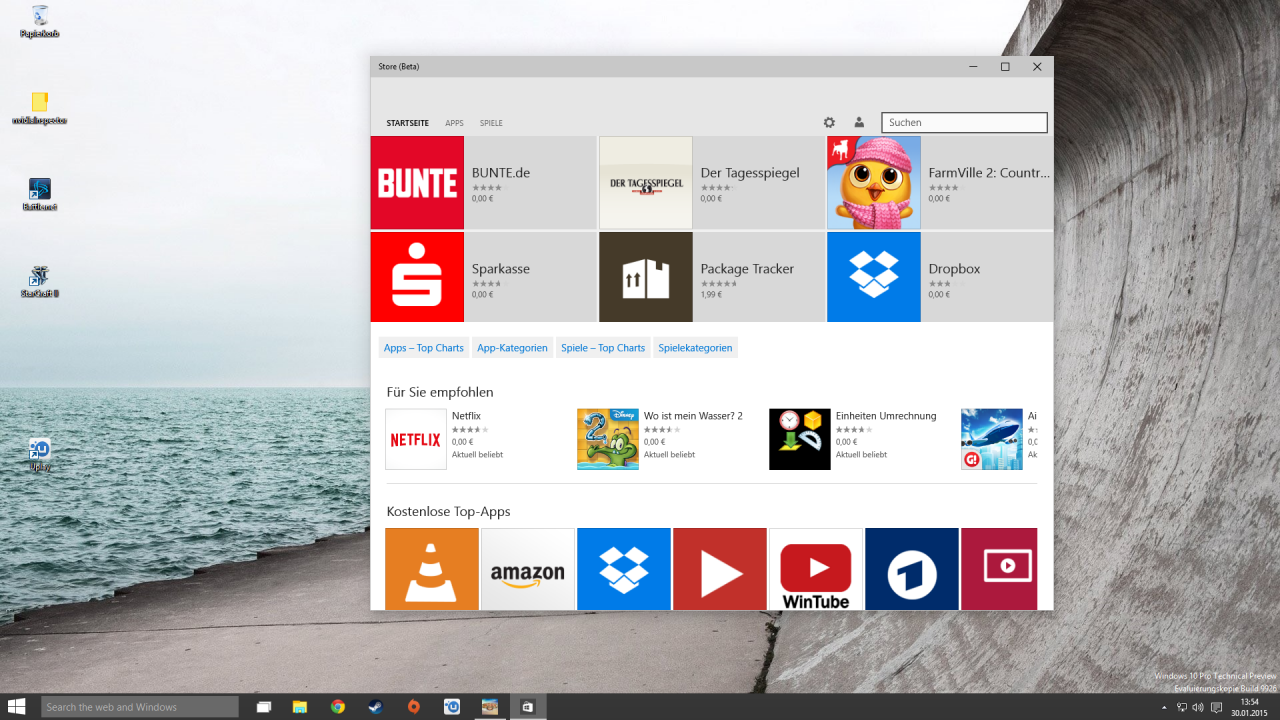Open the crimson video player tile
This screenshot has width=1280, height=720.
pos(999,569)
